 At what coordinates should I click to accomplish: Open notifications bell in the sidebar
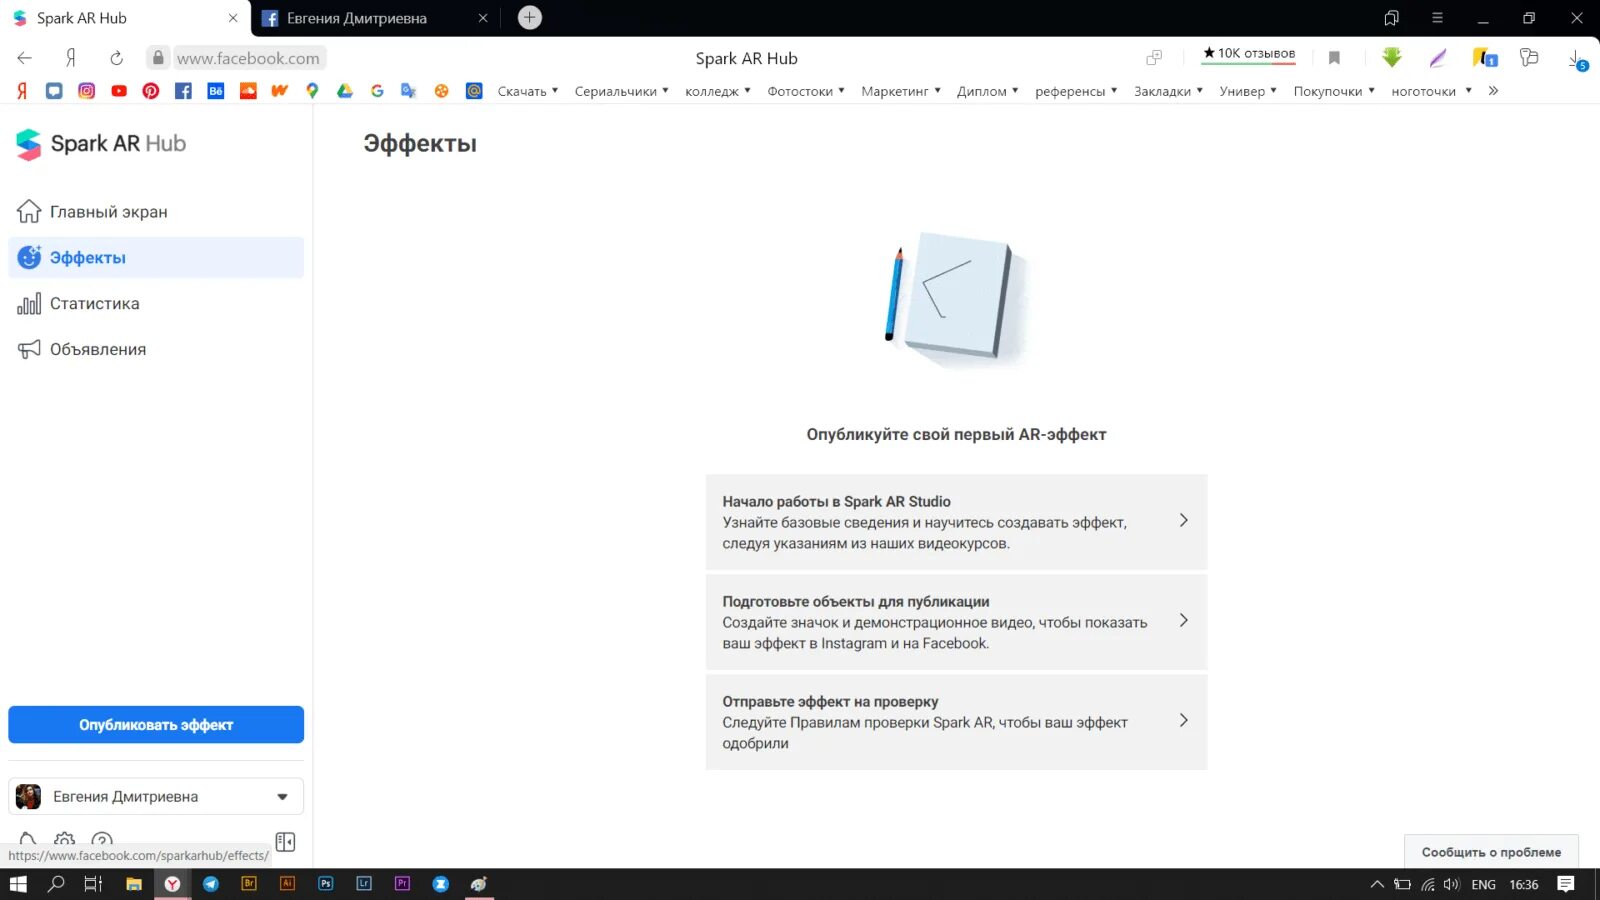point(28,840)
